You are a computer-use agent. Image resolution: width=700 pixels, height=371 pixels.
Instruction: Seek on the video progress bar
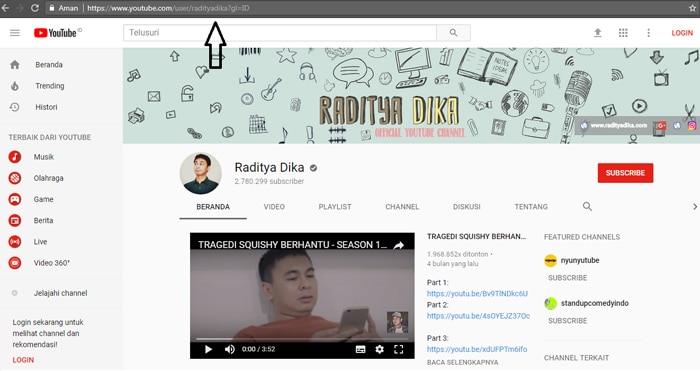302,339
